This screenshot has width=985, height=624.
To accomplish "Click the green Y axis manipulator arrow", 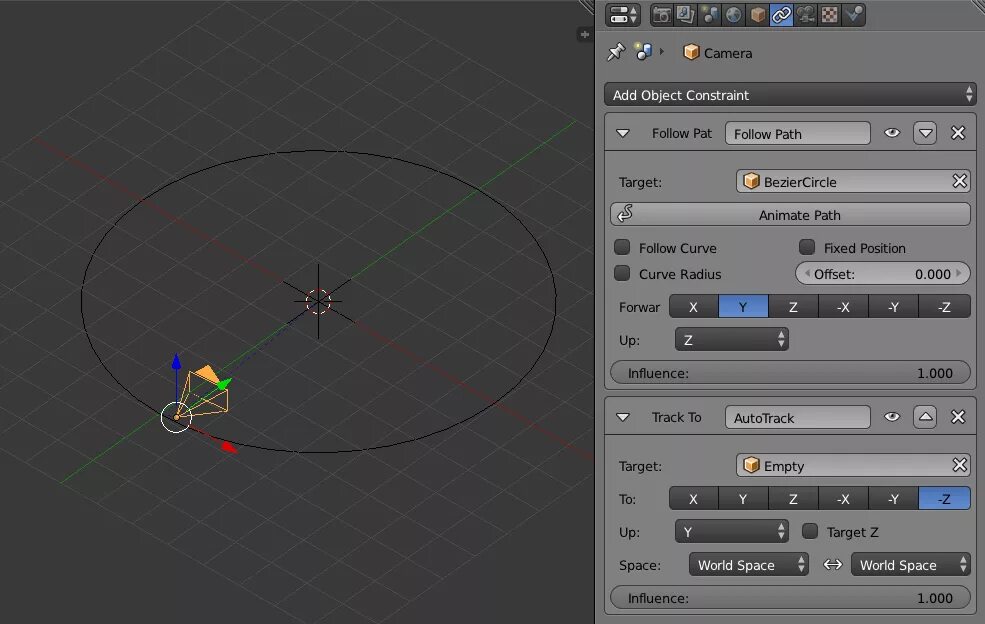I will (225, 383).
